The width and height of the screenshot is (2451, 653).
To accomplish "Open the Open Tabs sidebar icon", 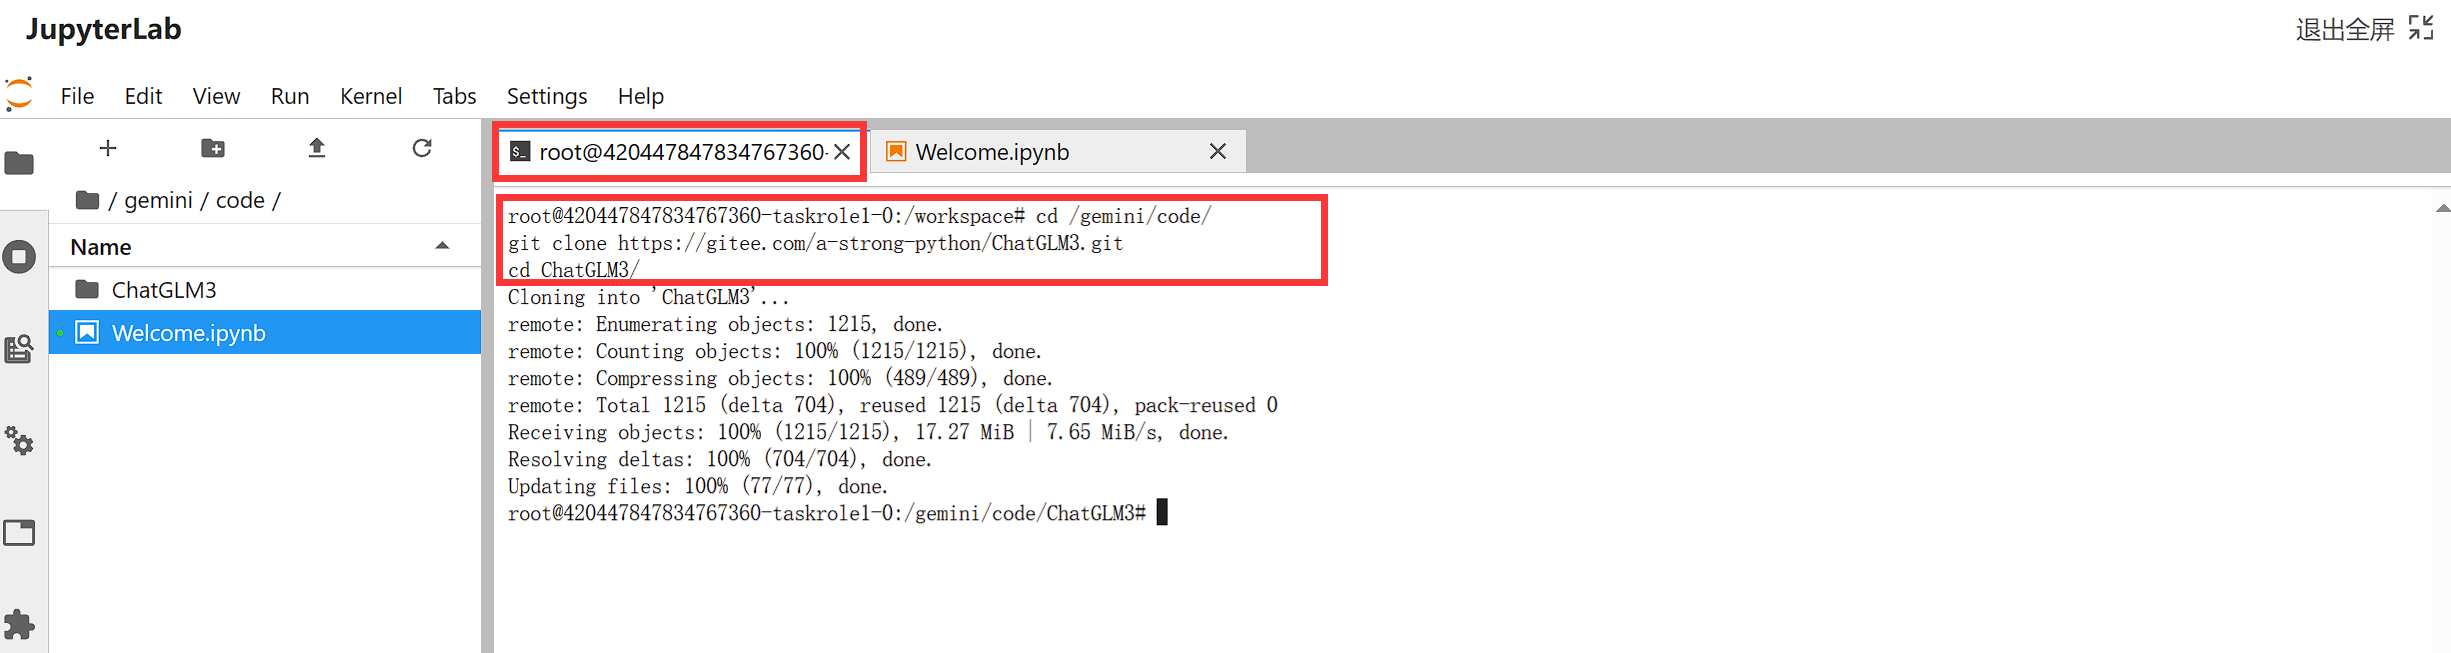I will click(x=19, y=533).
